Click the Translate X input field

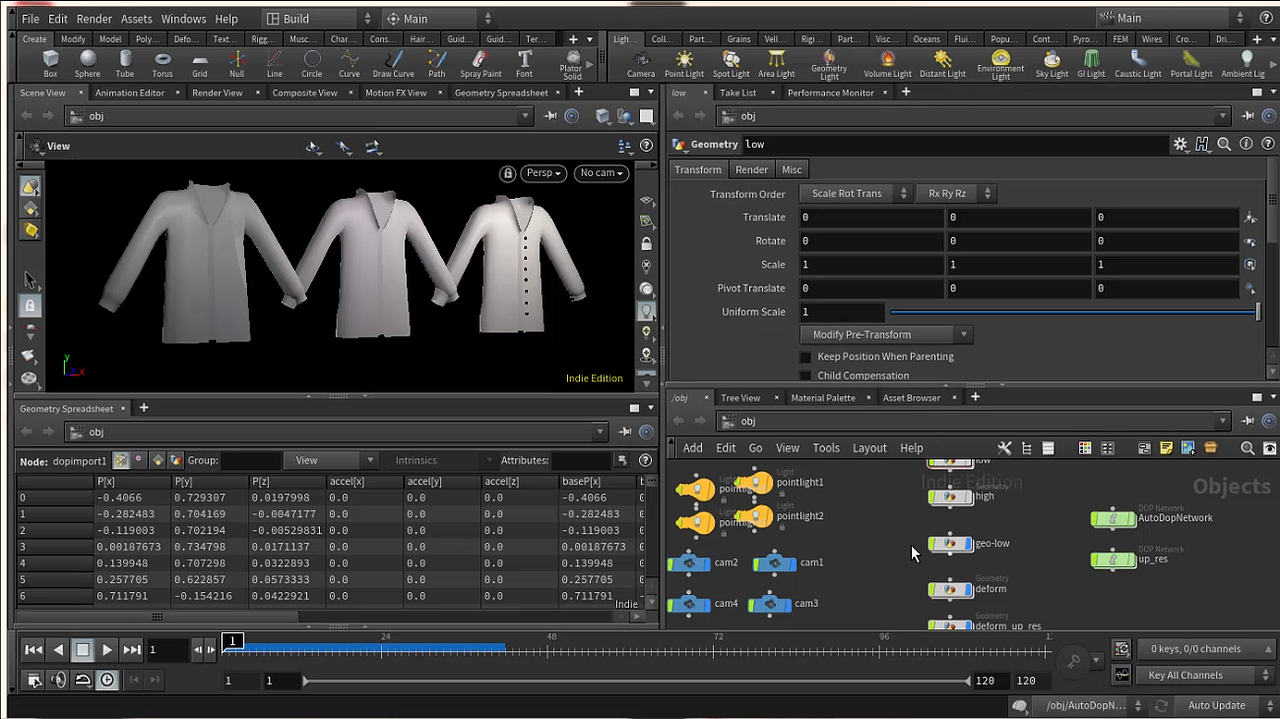(x=871, y=217)
